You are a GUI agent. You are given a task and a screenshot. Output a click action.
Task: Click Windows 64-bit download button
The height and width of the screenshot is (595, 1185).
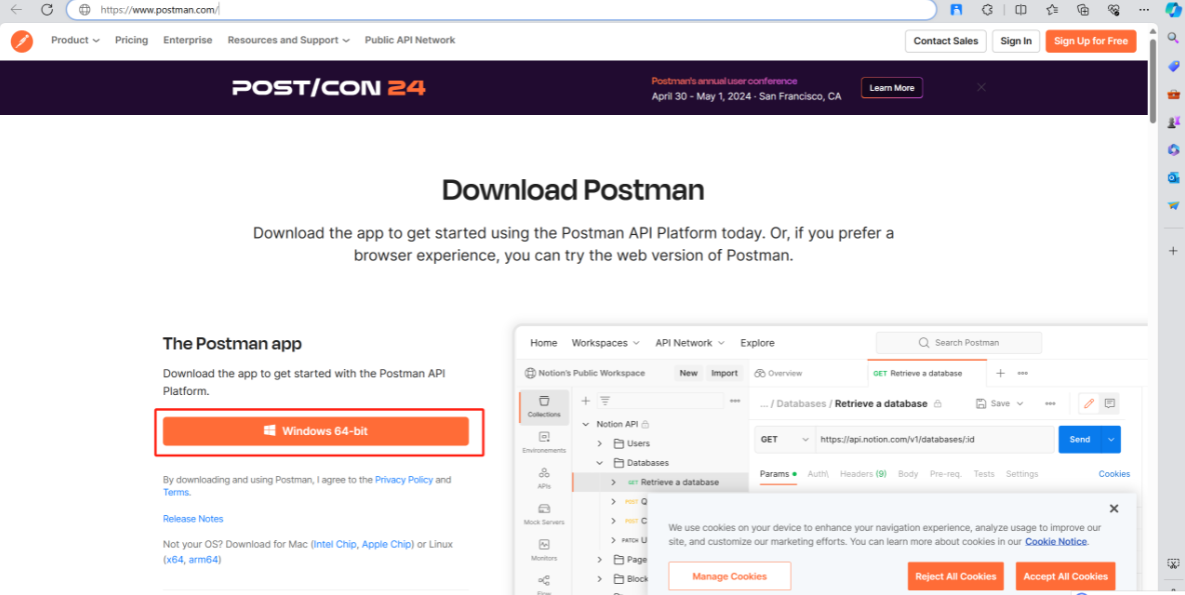click(316, 431)
